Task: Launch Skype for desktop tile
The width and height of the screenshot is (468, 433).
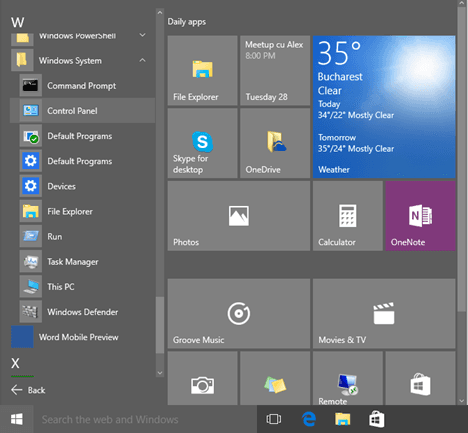Action: click(202, 143)
